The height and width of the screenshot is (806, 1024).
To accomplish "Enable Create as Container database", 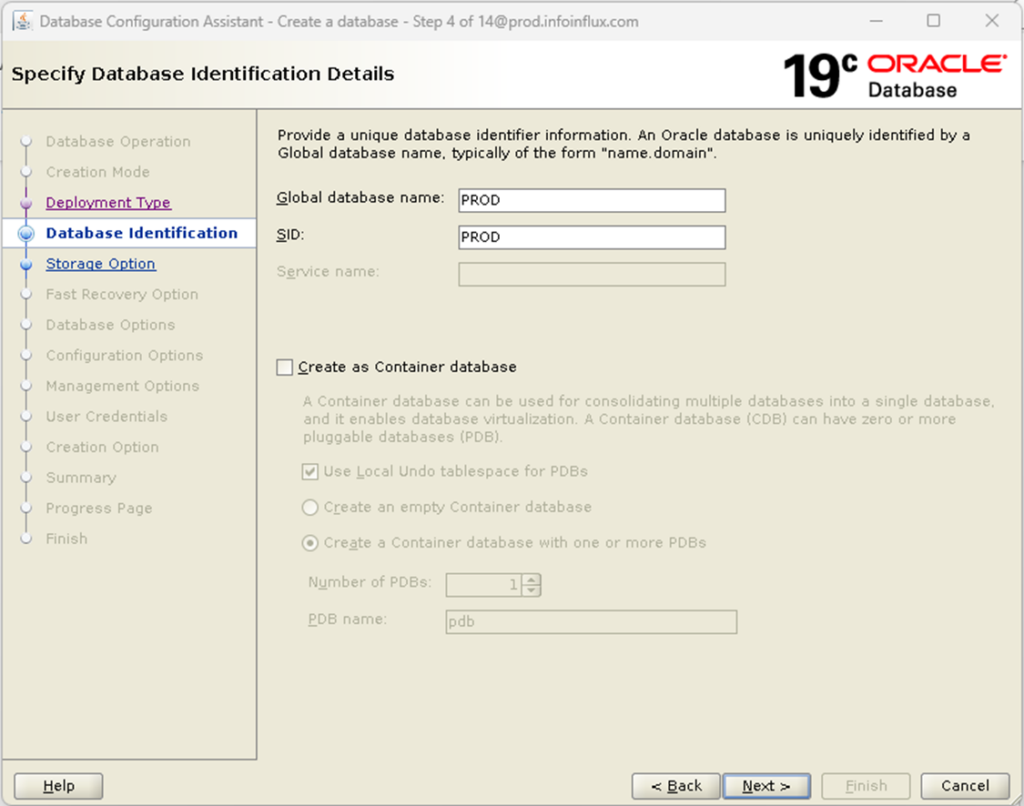I will pos(286,367).
